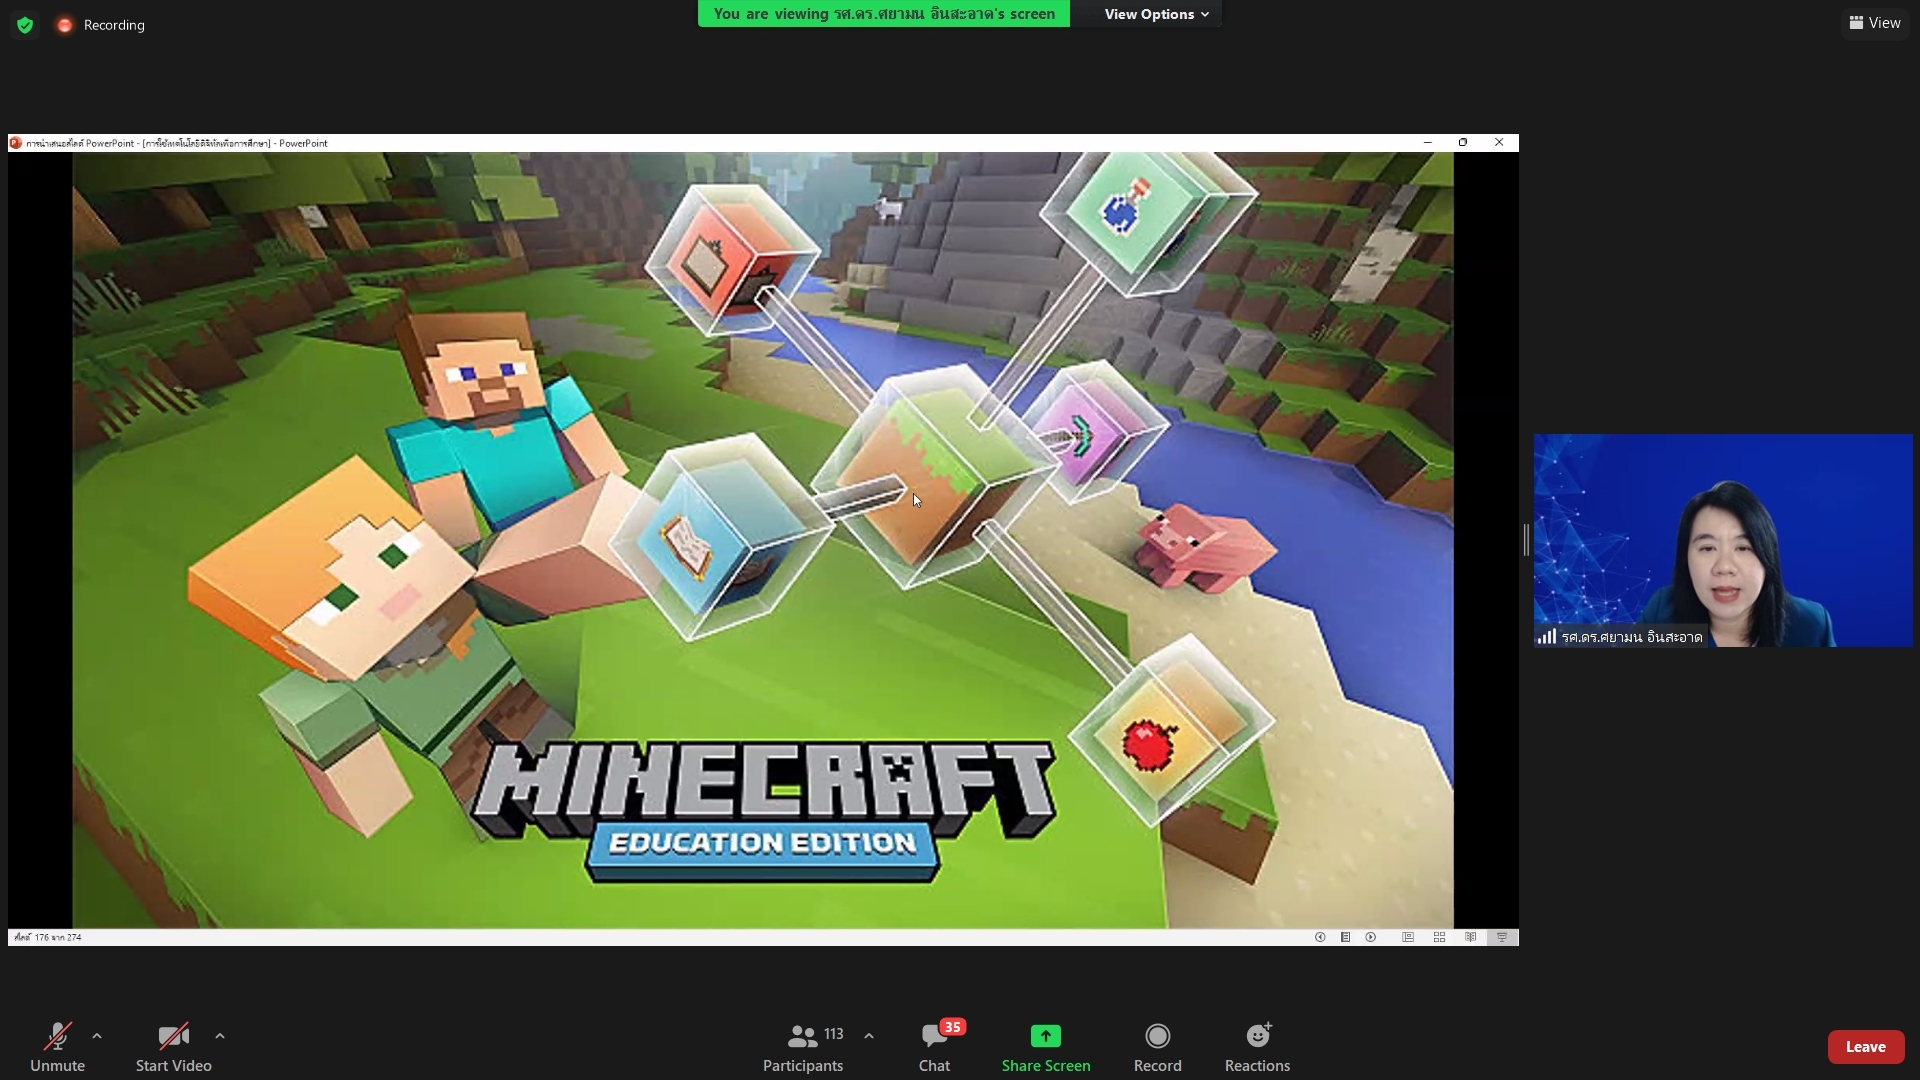Go to next slide in PowerPoint status bar
1920x1080 pixels.
click(x=1371, y=937)
